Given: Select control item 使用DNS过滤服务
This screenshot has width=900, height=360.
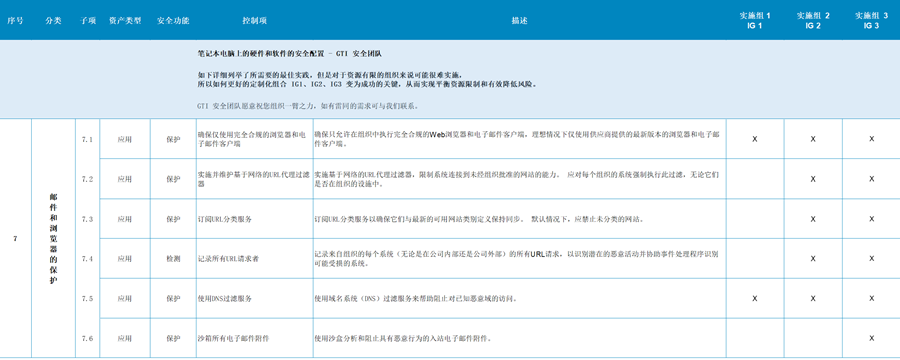Looking at the screenshot, I should click(224, 299).
